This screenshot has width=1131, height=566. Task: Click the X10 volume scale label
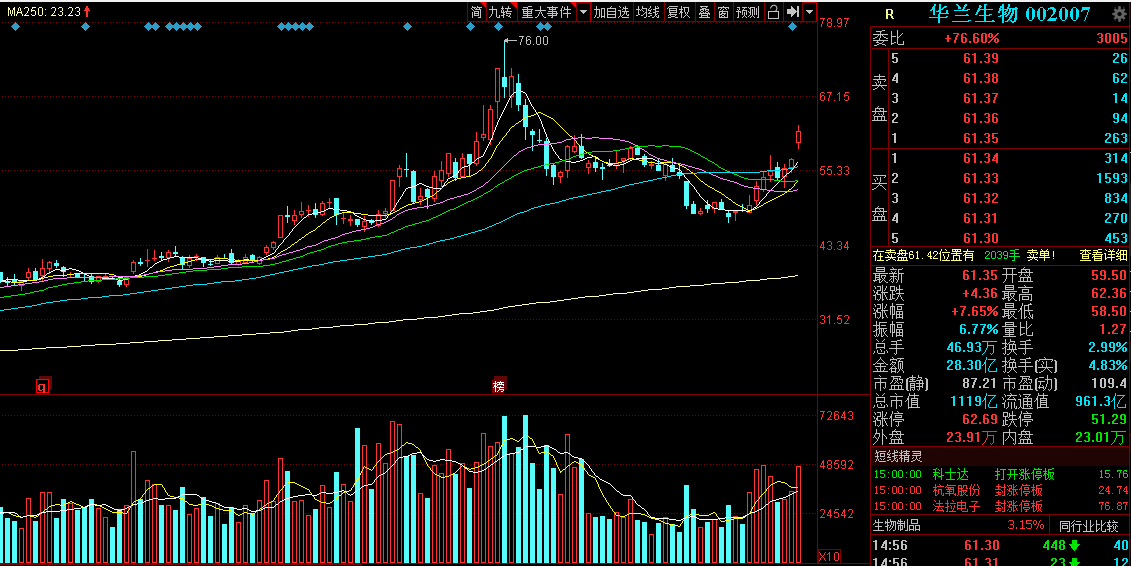pos(829,556)
